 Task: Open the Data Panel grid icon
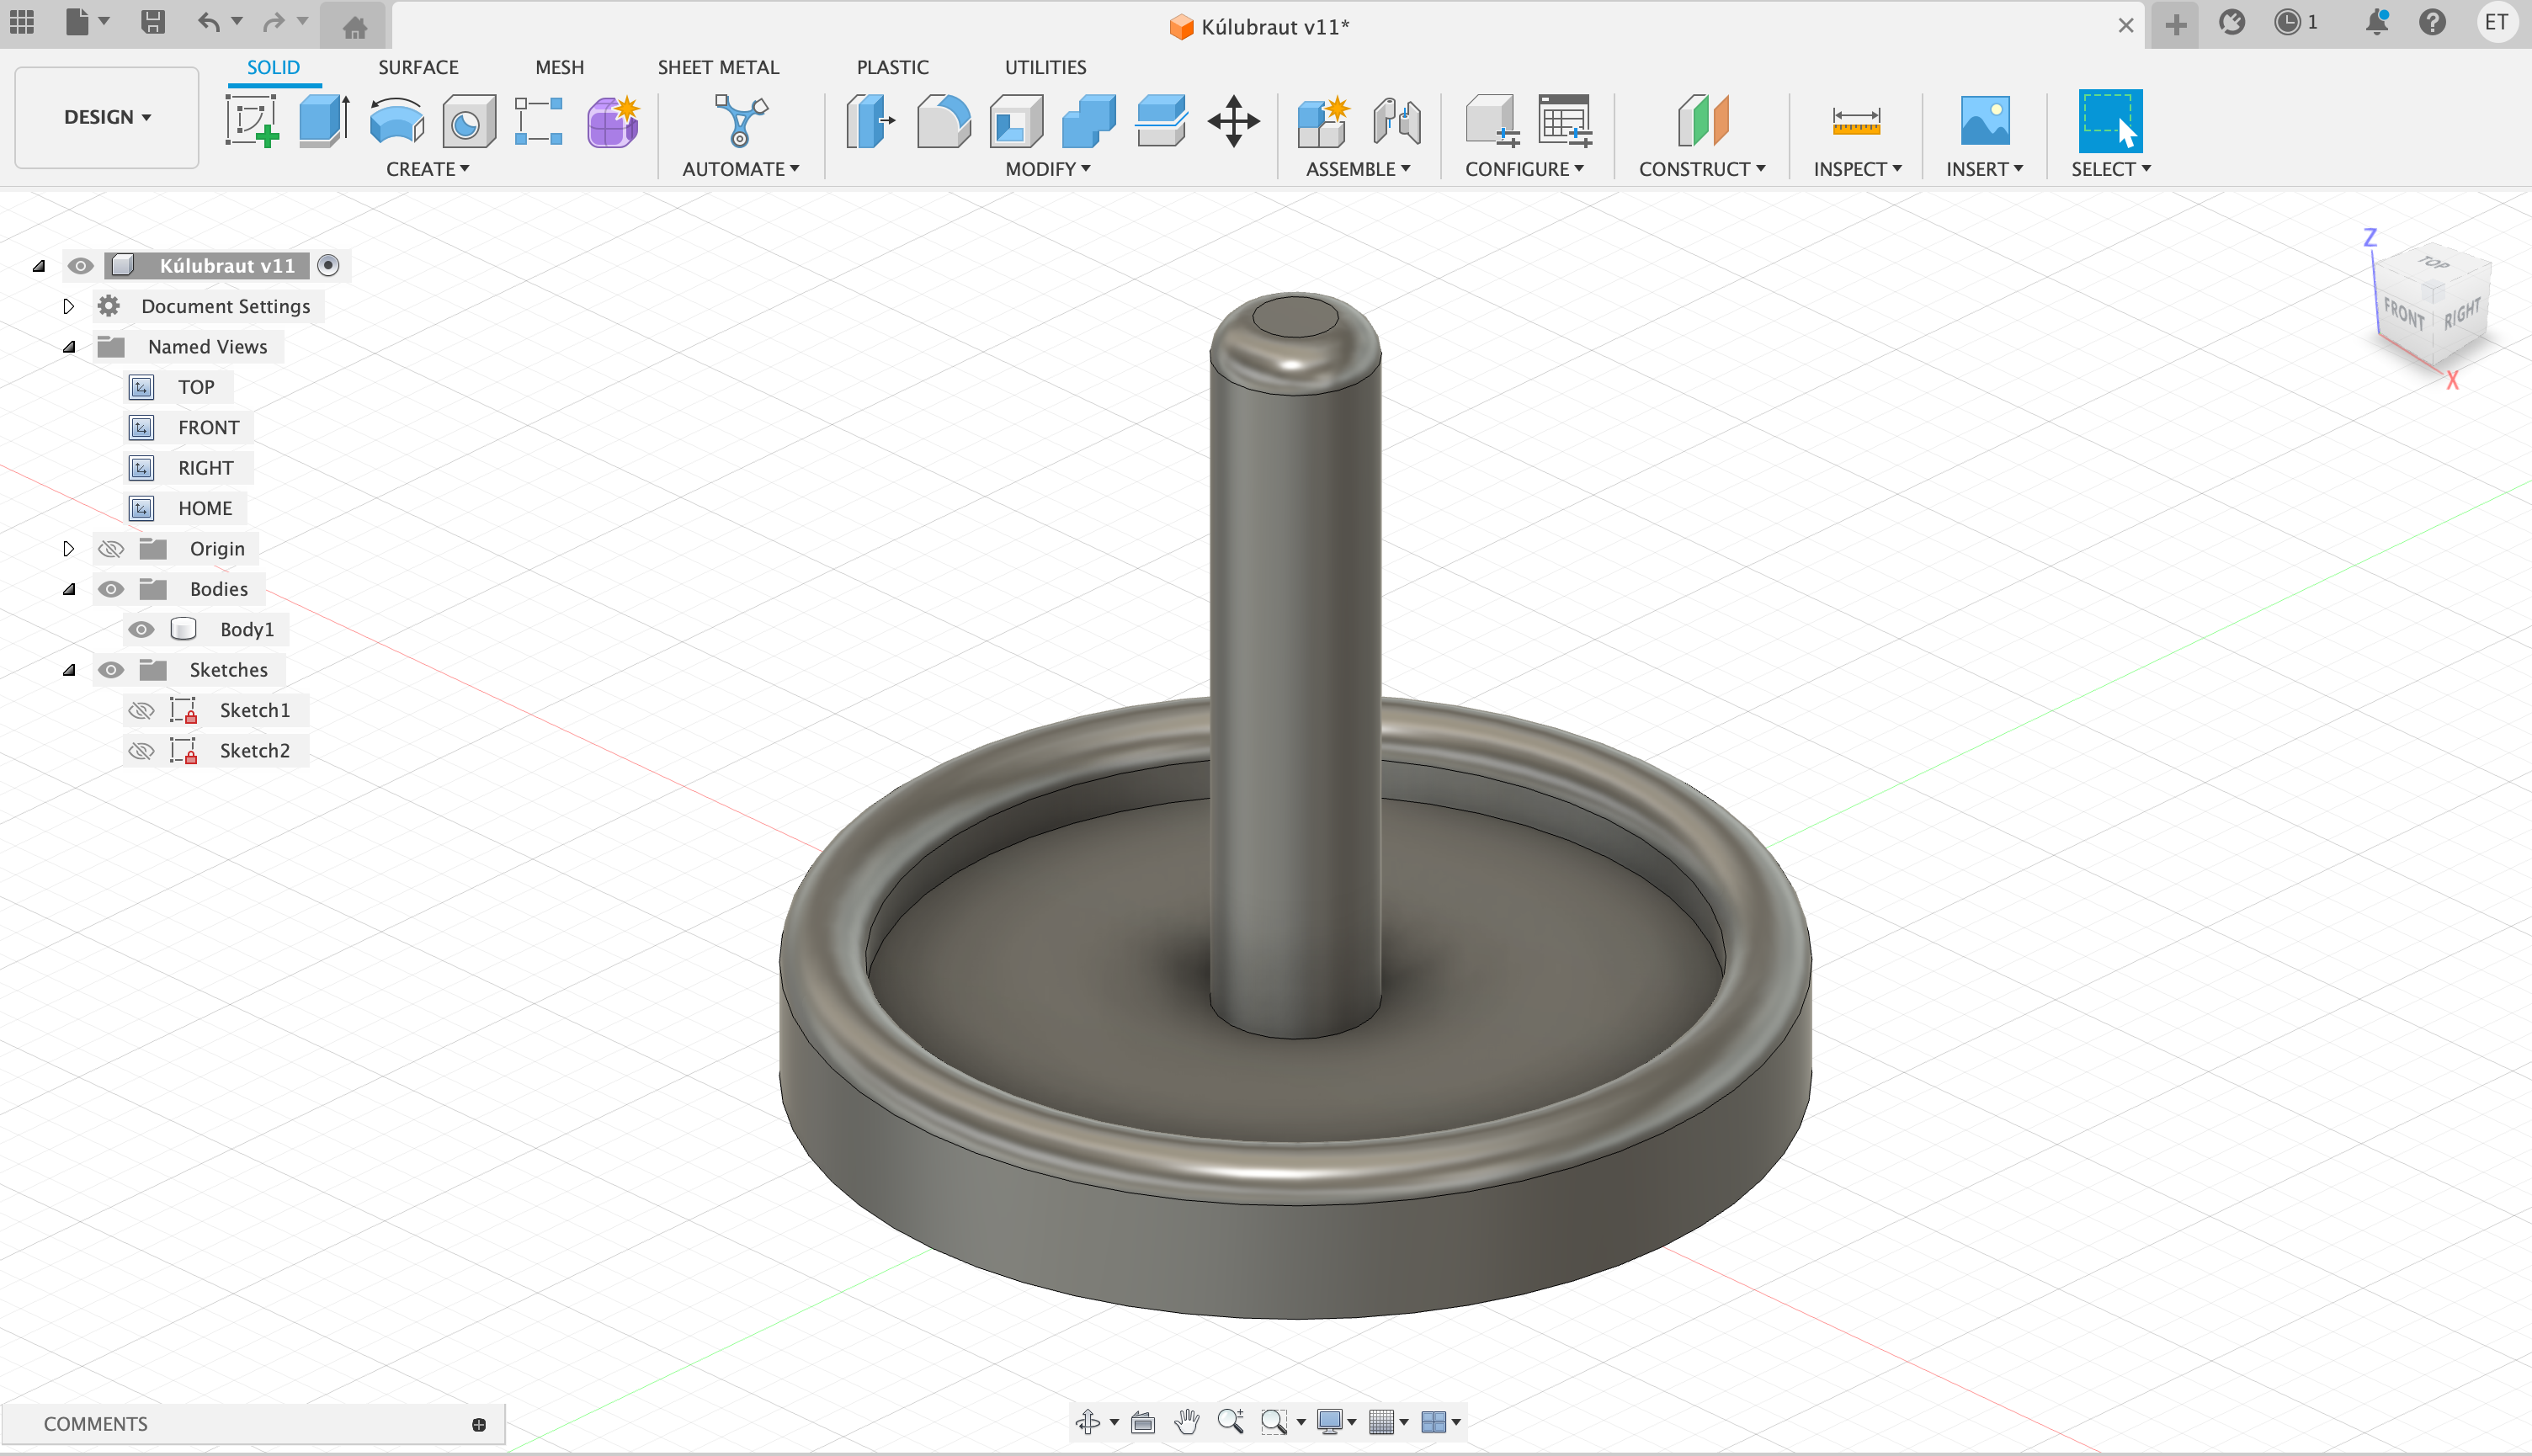[22, 22]
